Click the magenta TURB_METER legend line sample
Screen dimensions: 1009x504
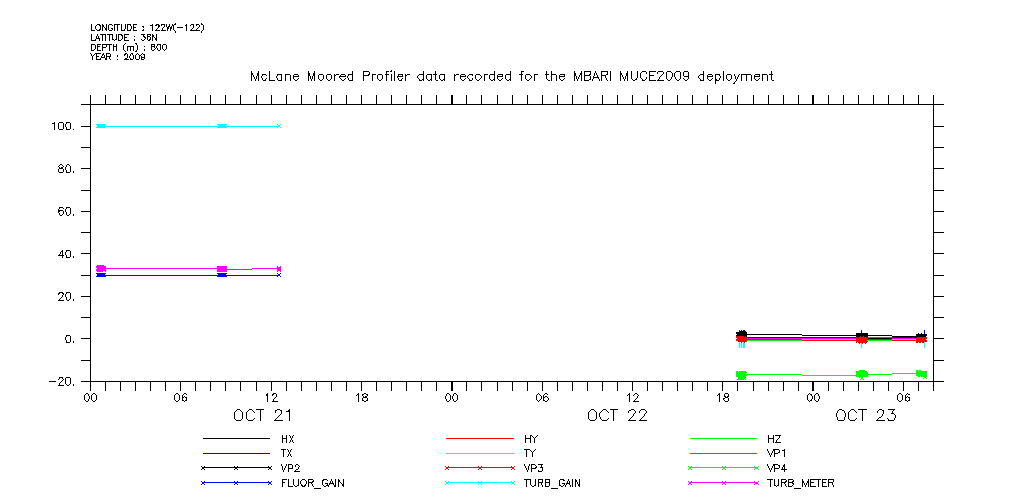tap(723, 483)
